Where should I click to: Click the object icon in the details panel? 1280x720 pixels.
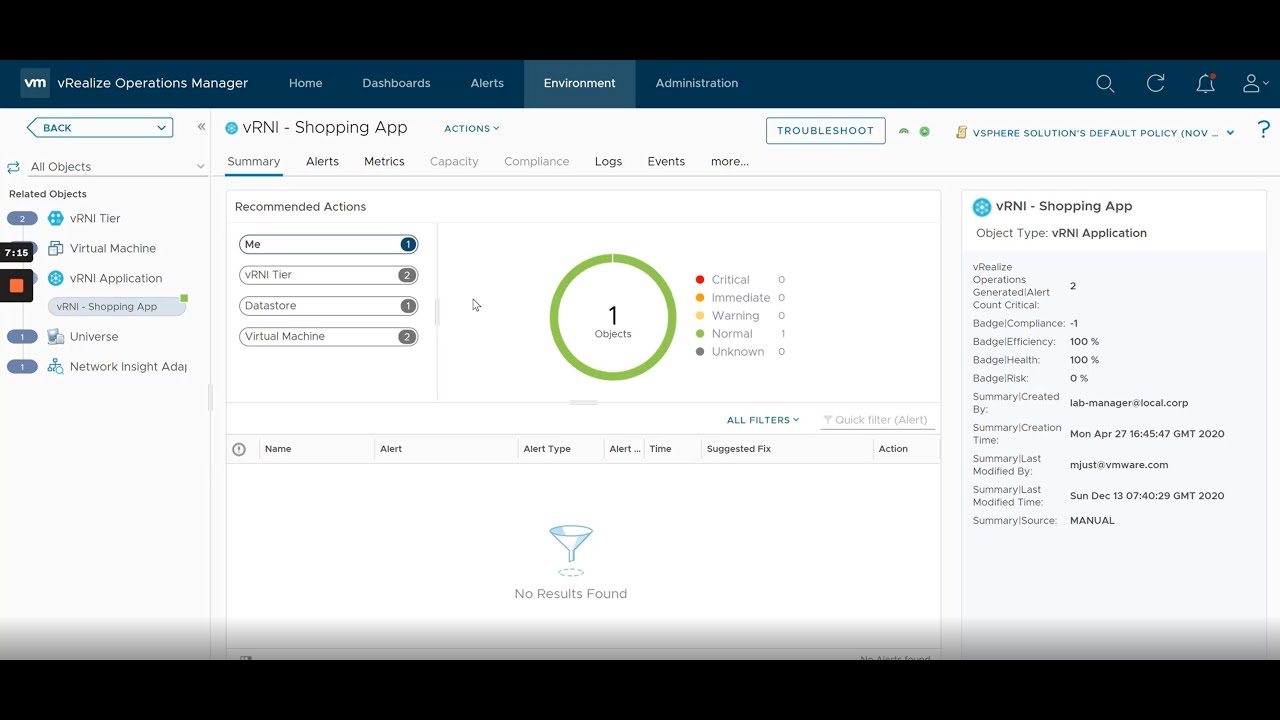(982, 207)
